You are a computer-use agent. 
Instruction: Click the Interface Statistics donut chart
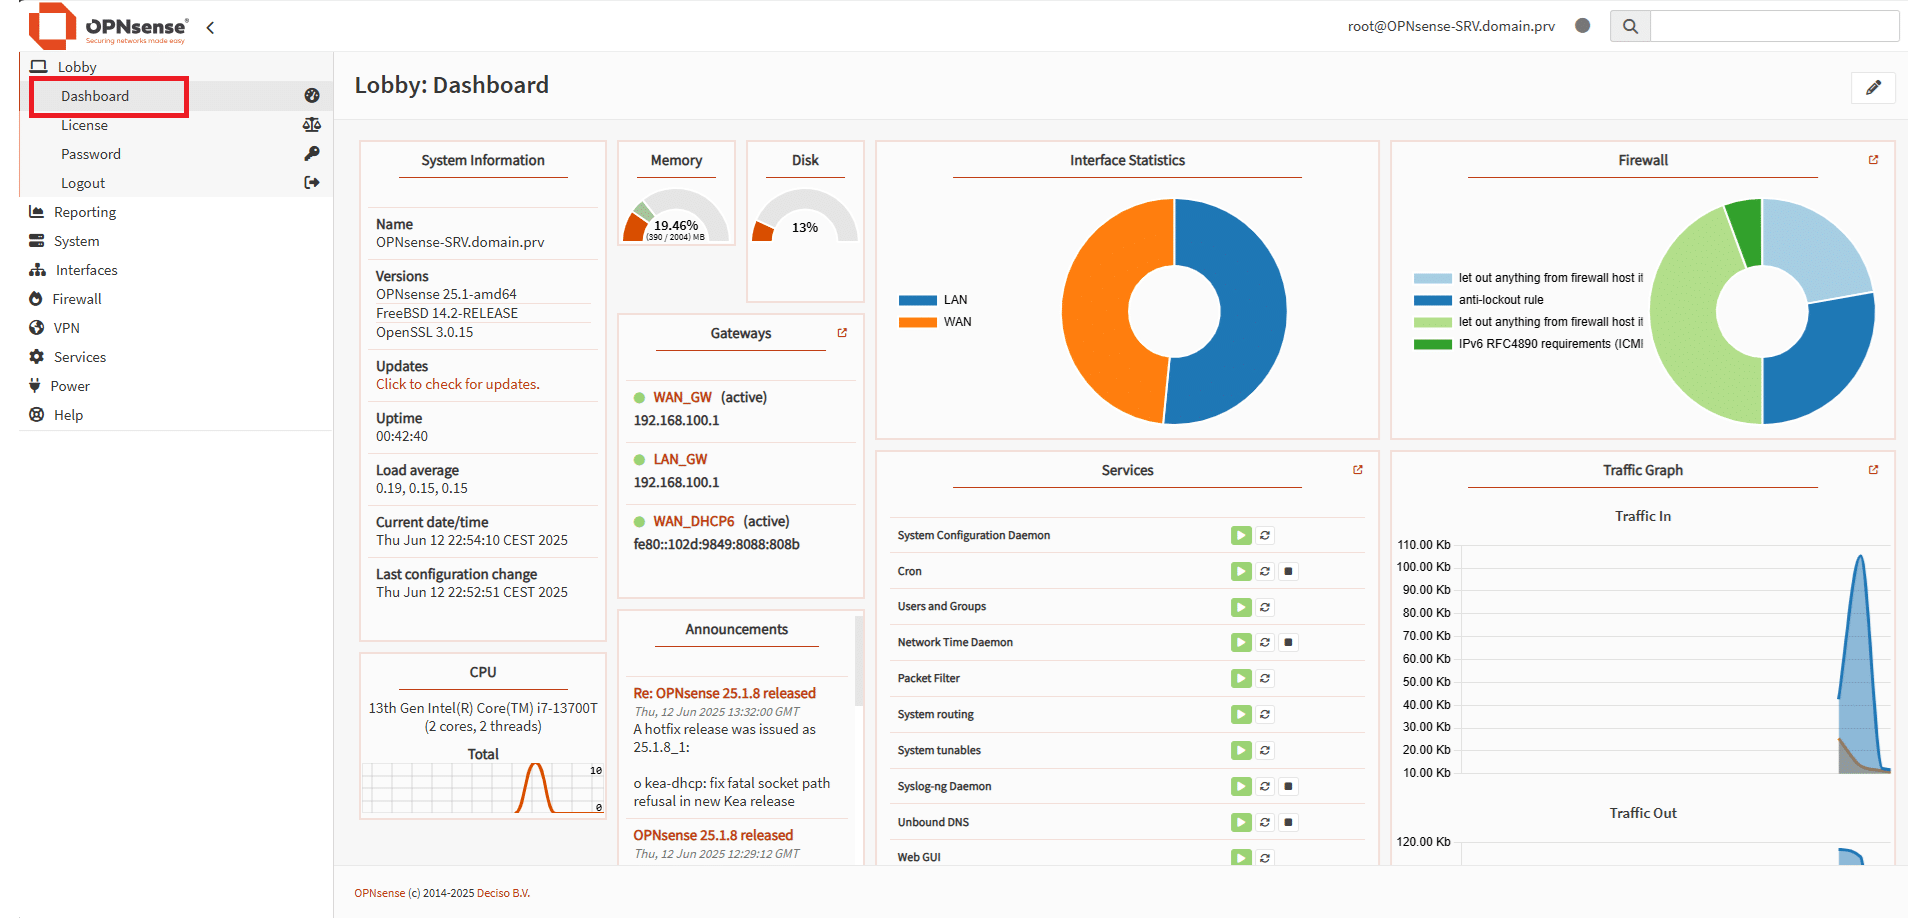click(1174, 311)
